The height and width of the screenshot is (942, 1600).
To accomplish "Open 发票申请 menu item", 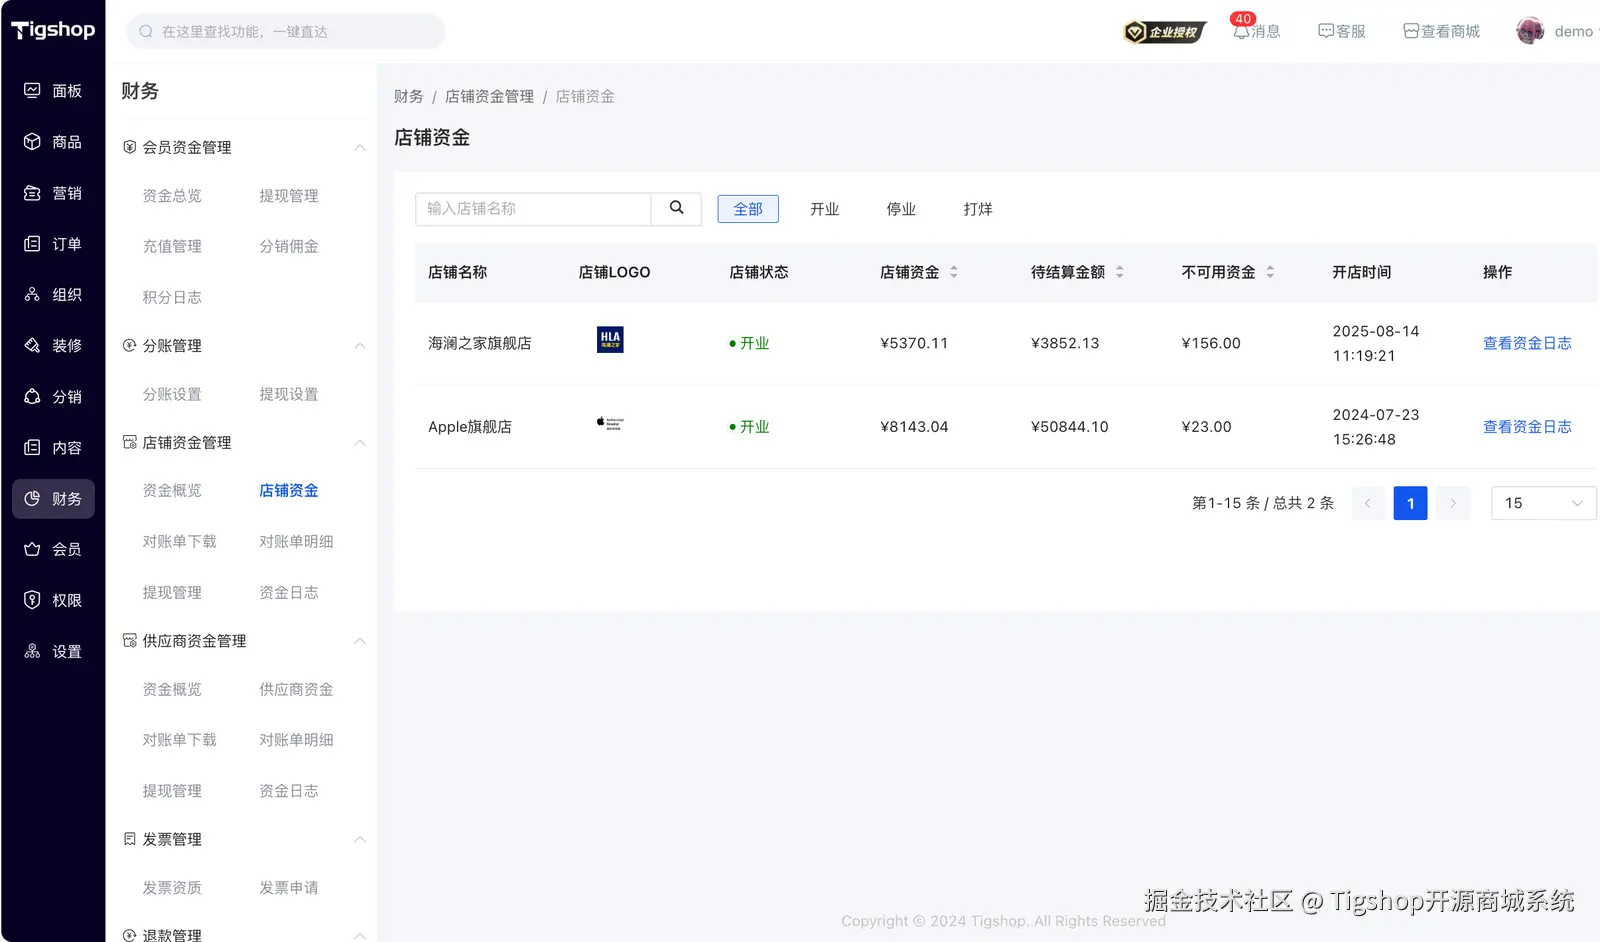I will click(x=289, y=887).
